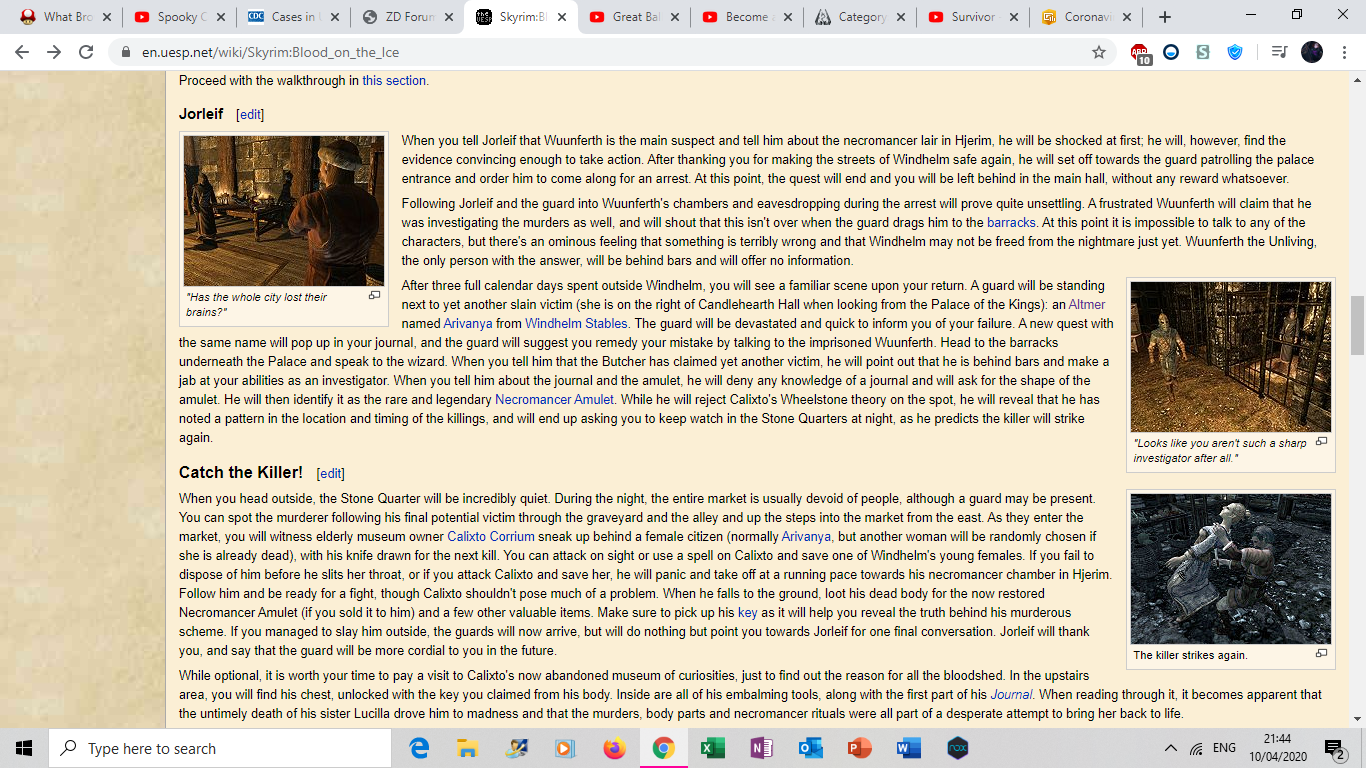Open Outlook from the taskbar
Image resolution: width=1366 pixels, height=768 pixels.
(x=810, y=748)
